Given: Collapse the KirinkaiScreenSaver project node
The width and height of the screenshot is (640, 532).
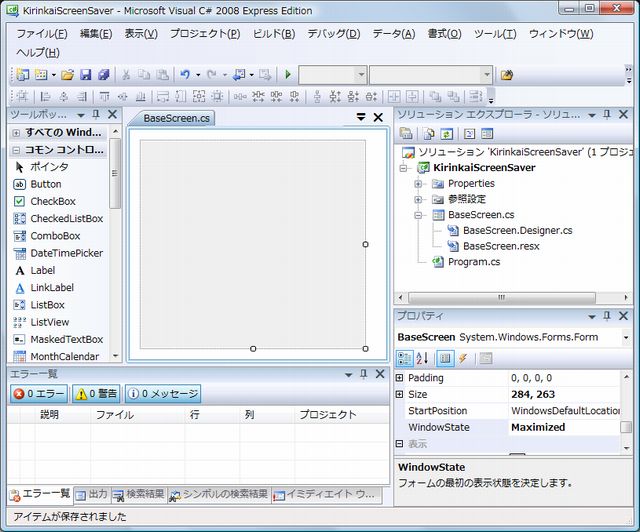Looking at the screenshot, I should coord(403,168).
